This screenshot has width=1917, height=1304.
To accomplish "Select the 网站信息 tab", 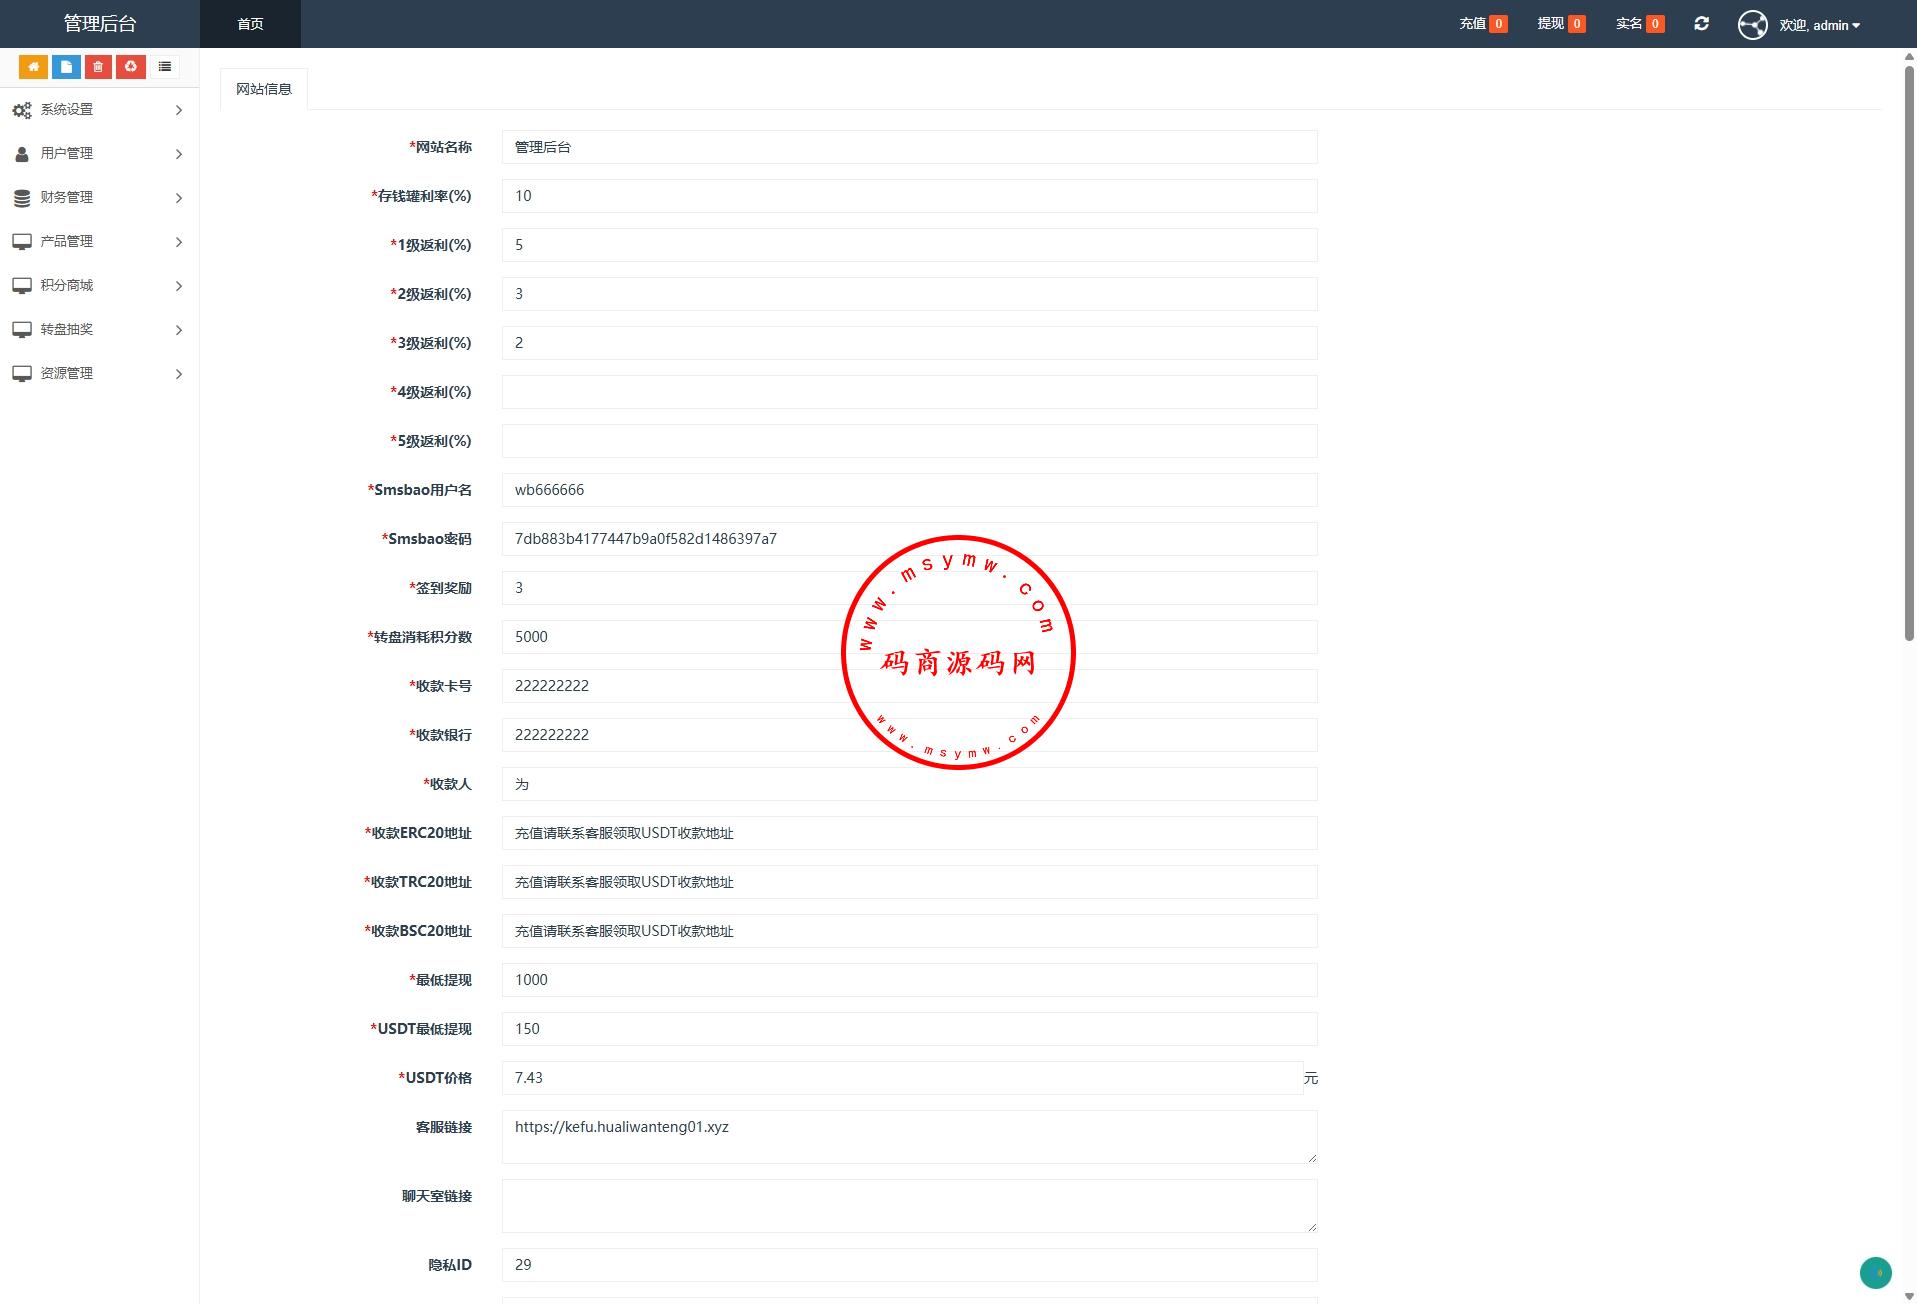I will coord(264,89).
